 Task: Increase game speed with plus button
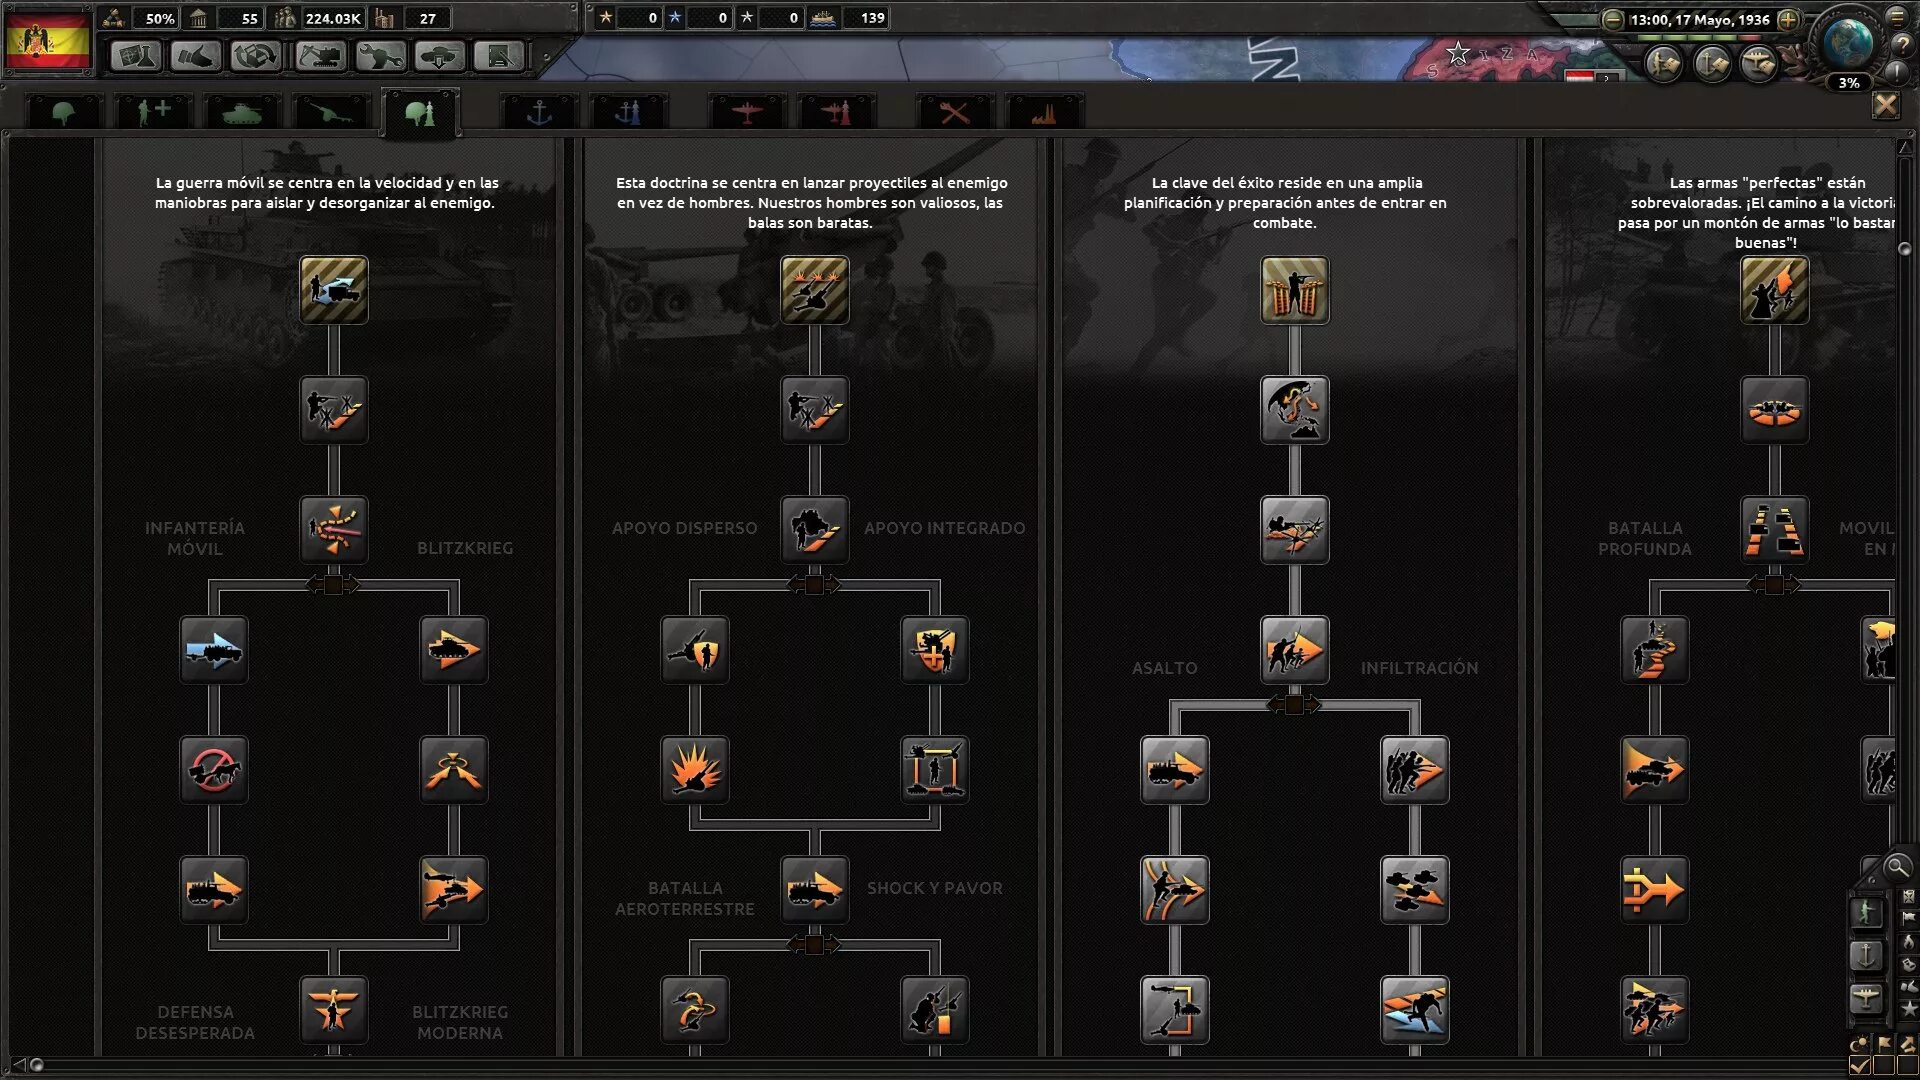click(x=1788, y=19)
